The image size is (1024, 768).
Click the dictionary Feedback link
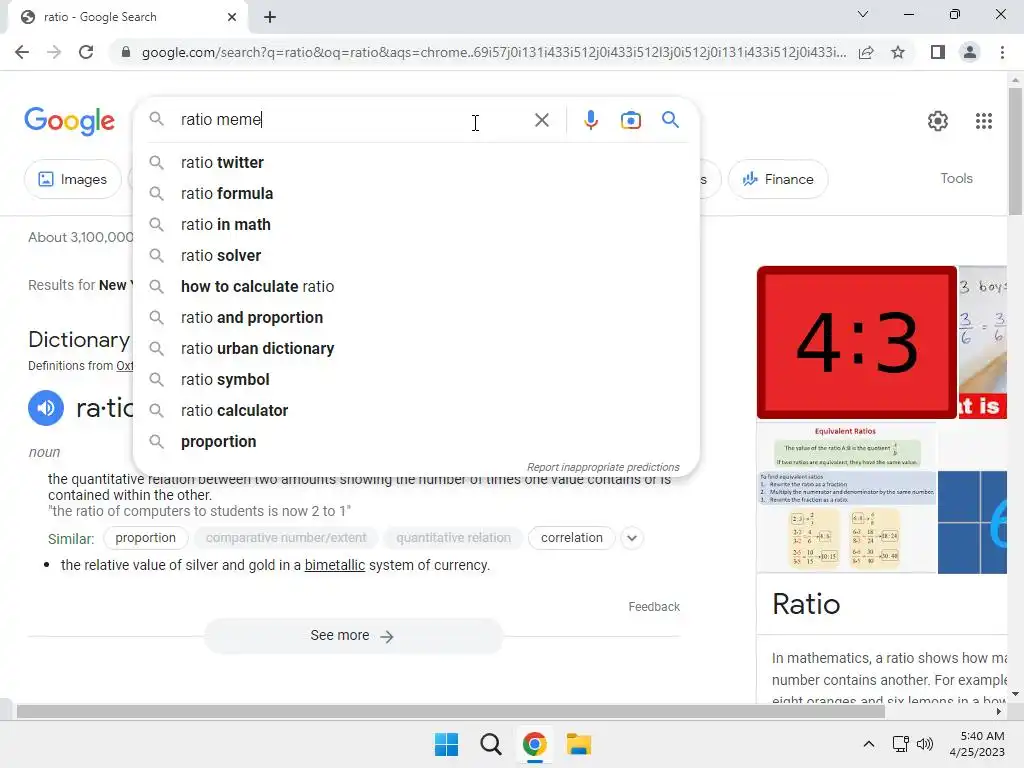click(x=654, y=607)
